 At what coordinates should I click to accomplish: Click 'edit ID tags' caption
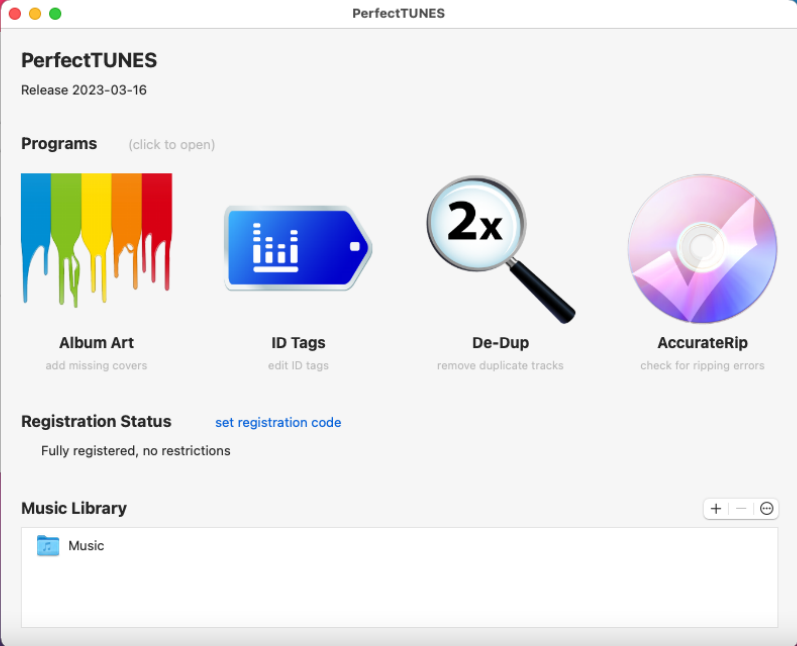[298, 365]
